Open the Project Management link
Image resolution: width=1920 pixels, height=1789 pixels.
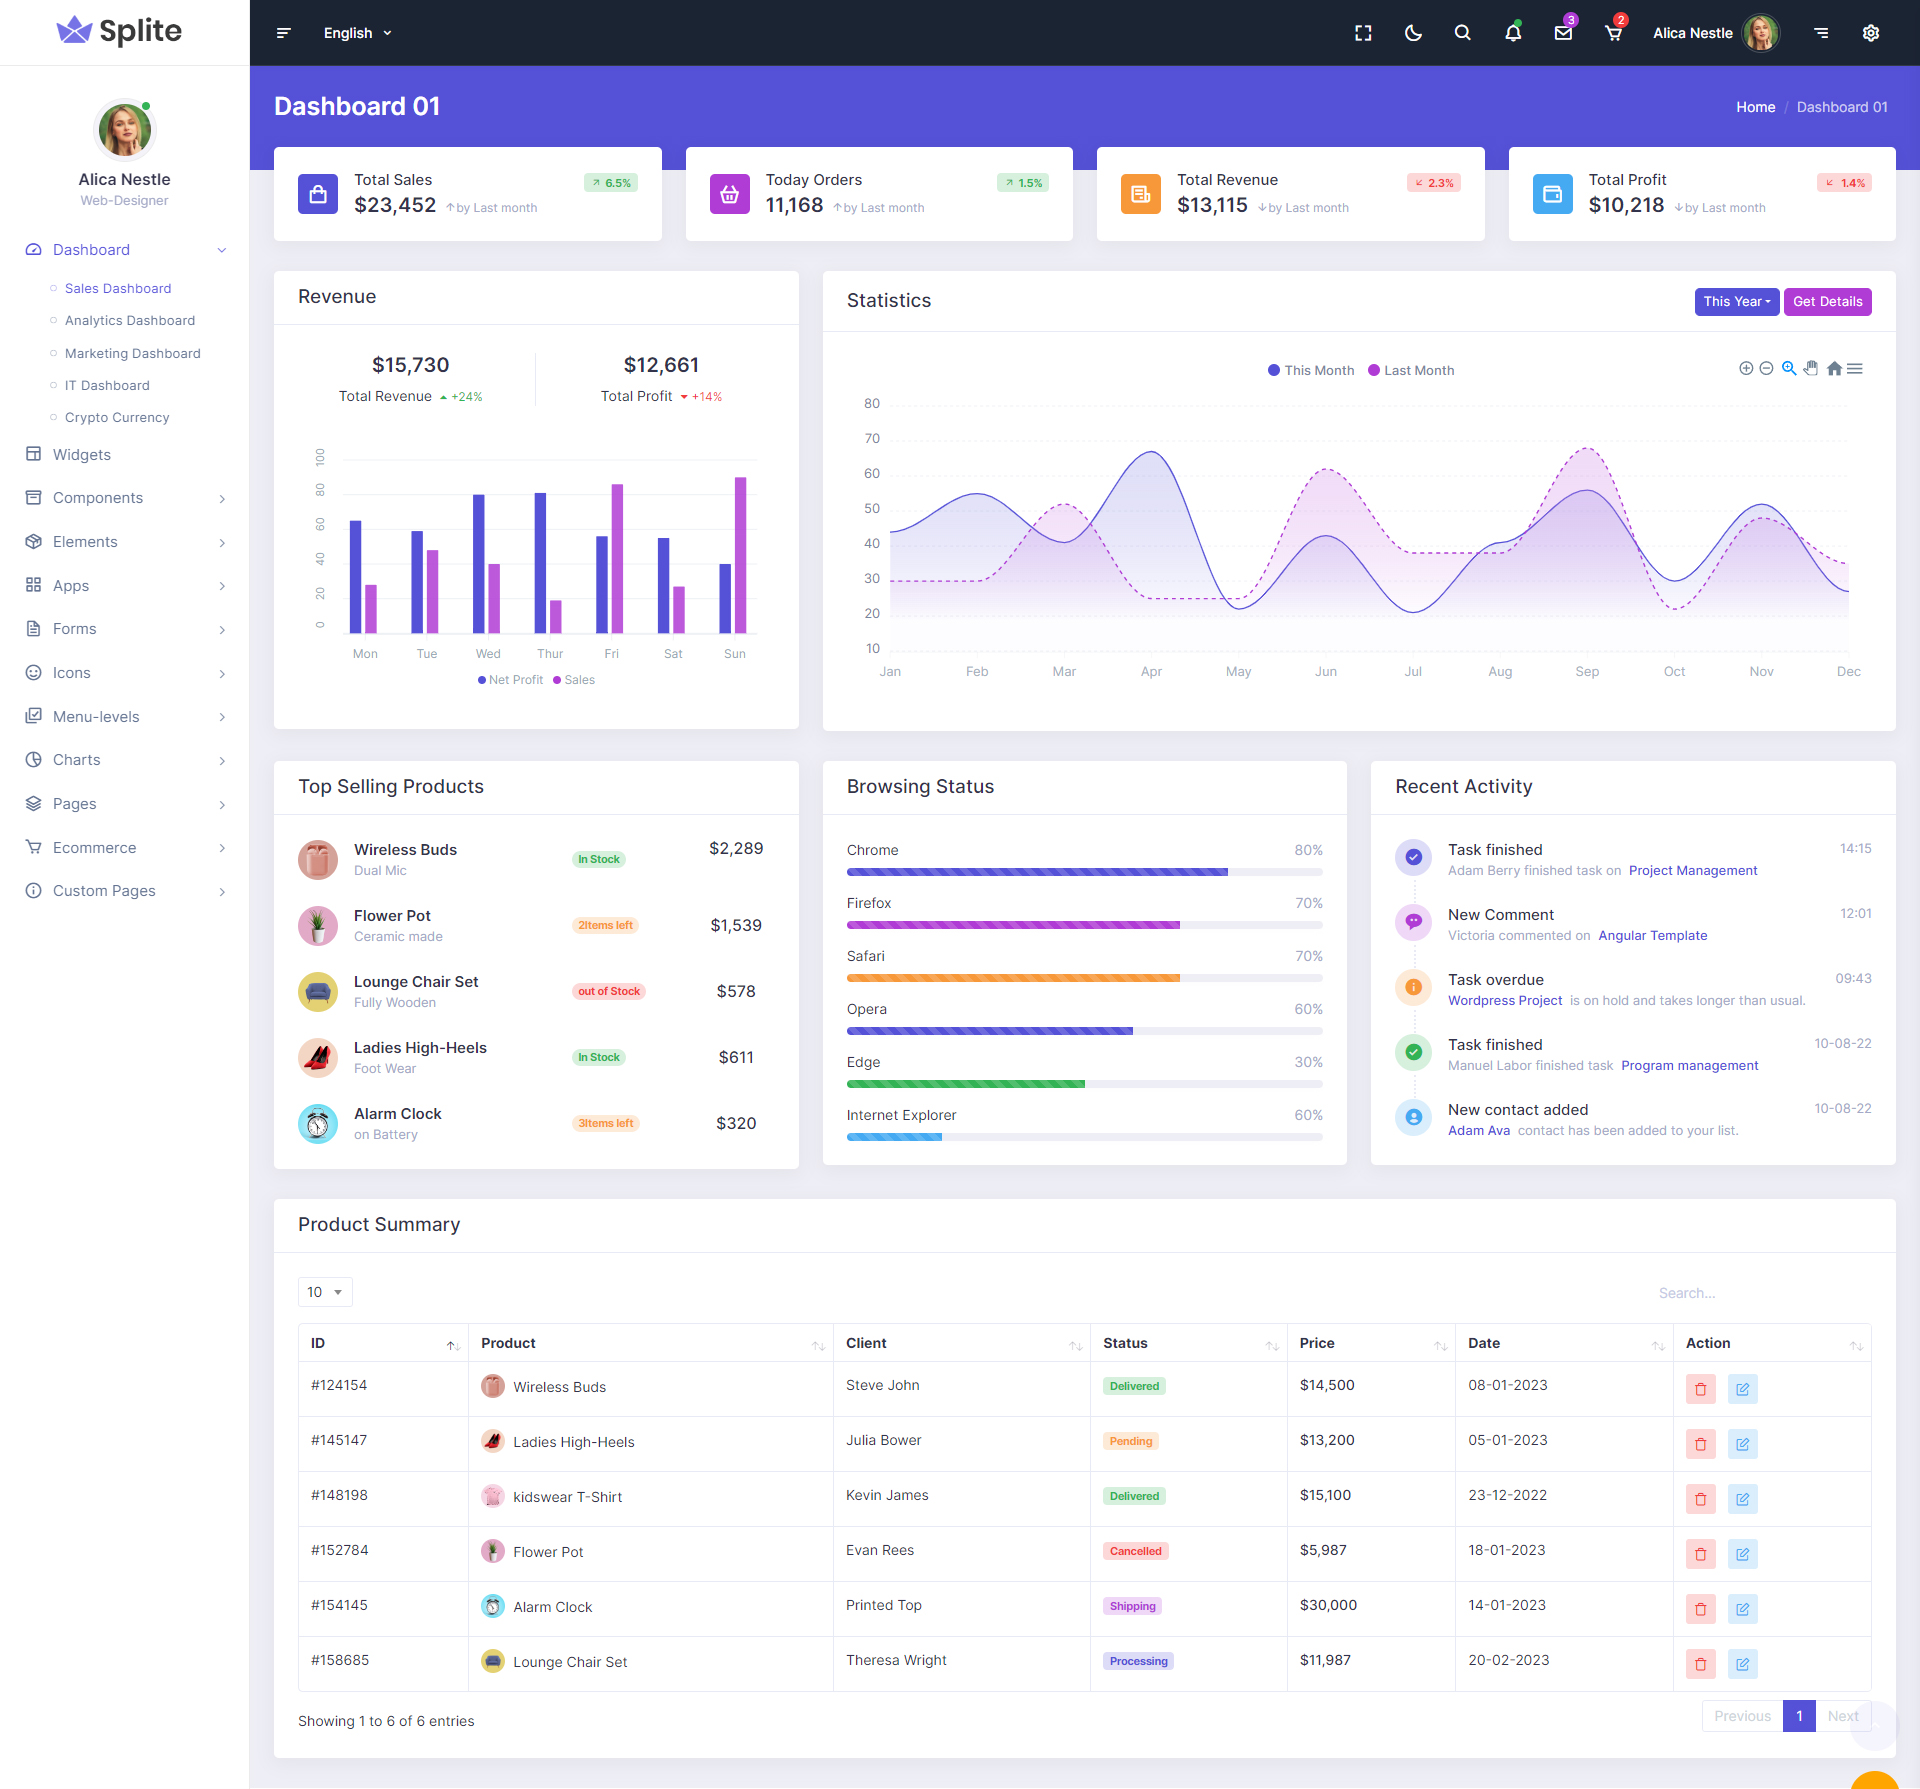[x=1692, y=870]
